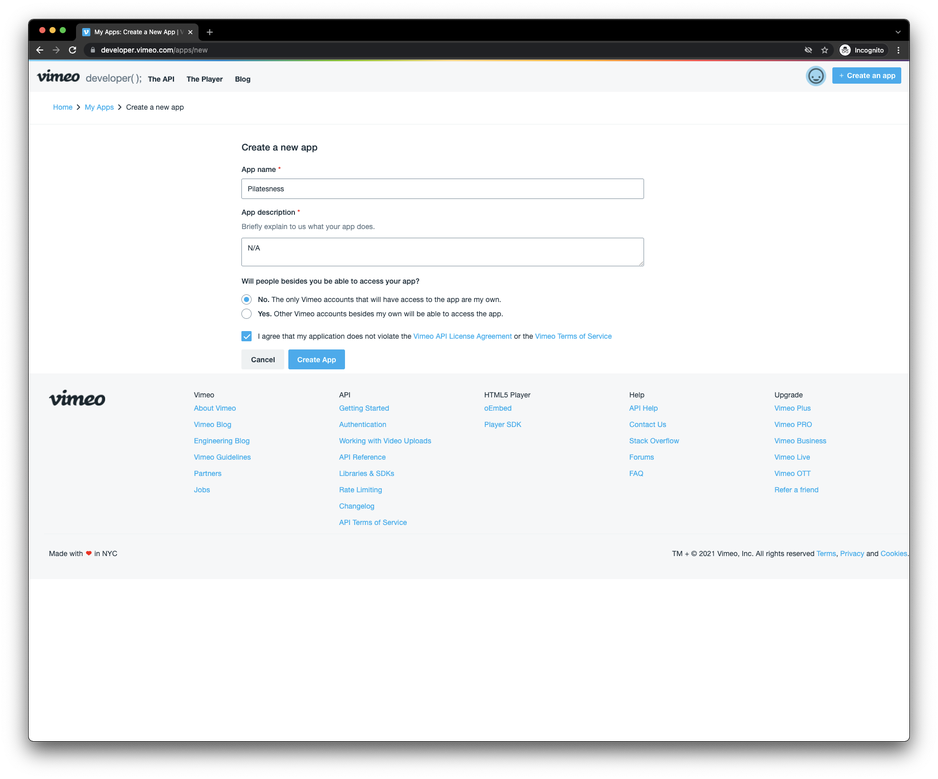
Task: Open Stack Overflow footer link
Action: (x=654, y=441)
